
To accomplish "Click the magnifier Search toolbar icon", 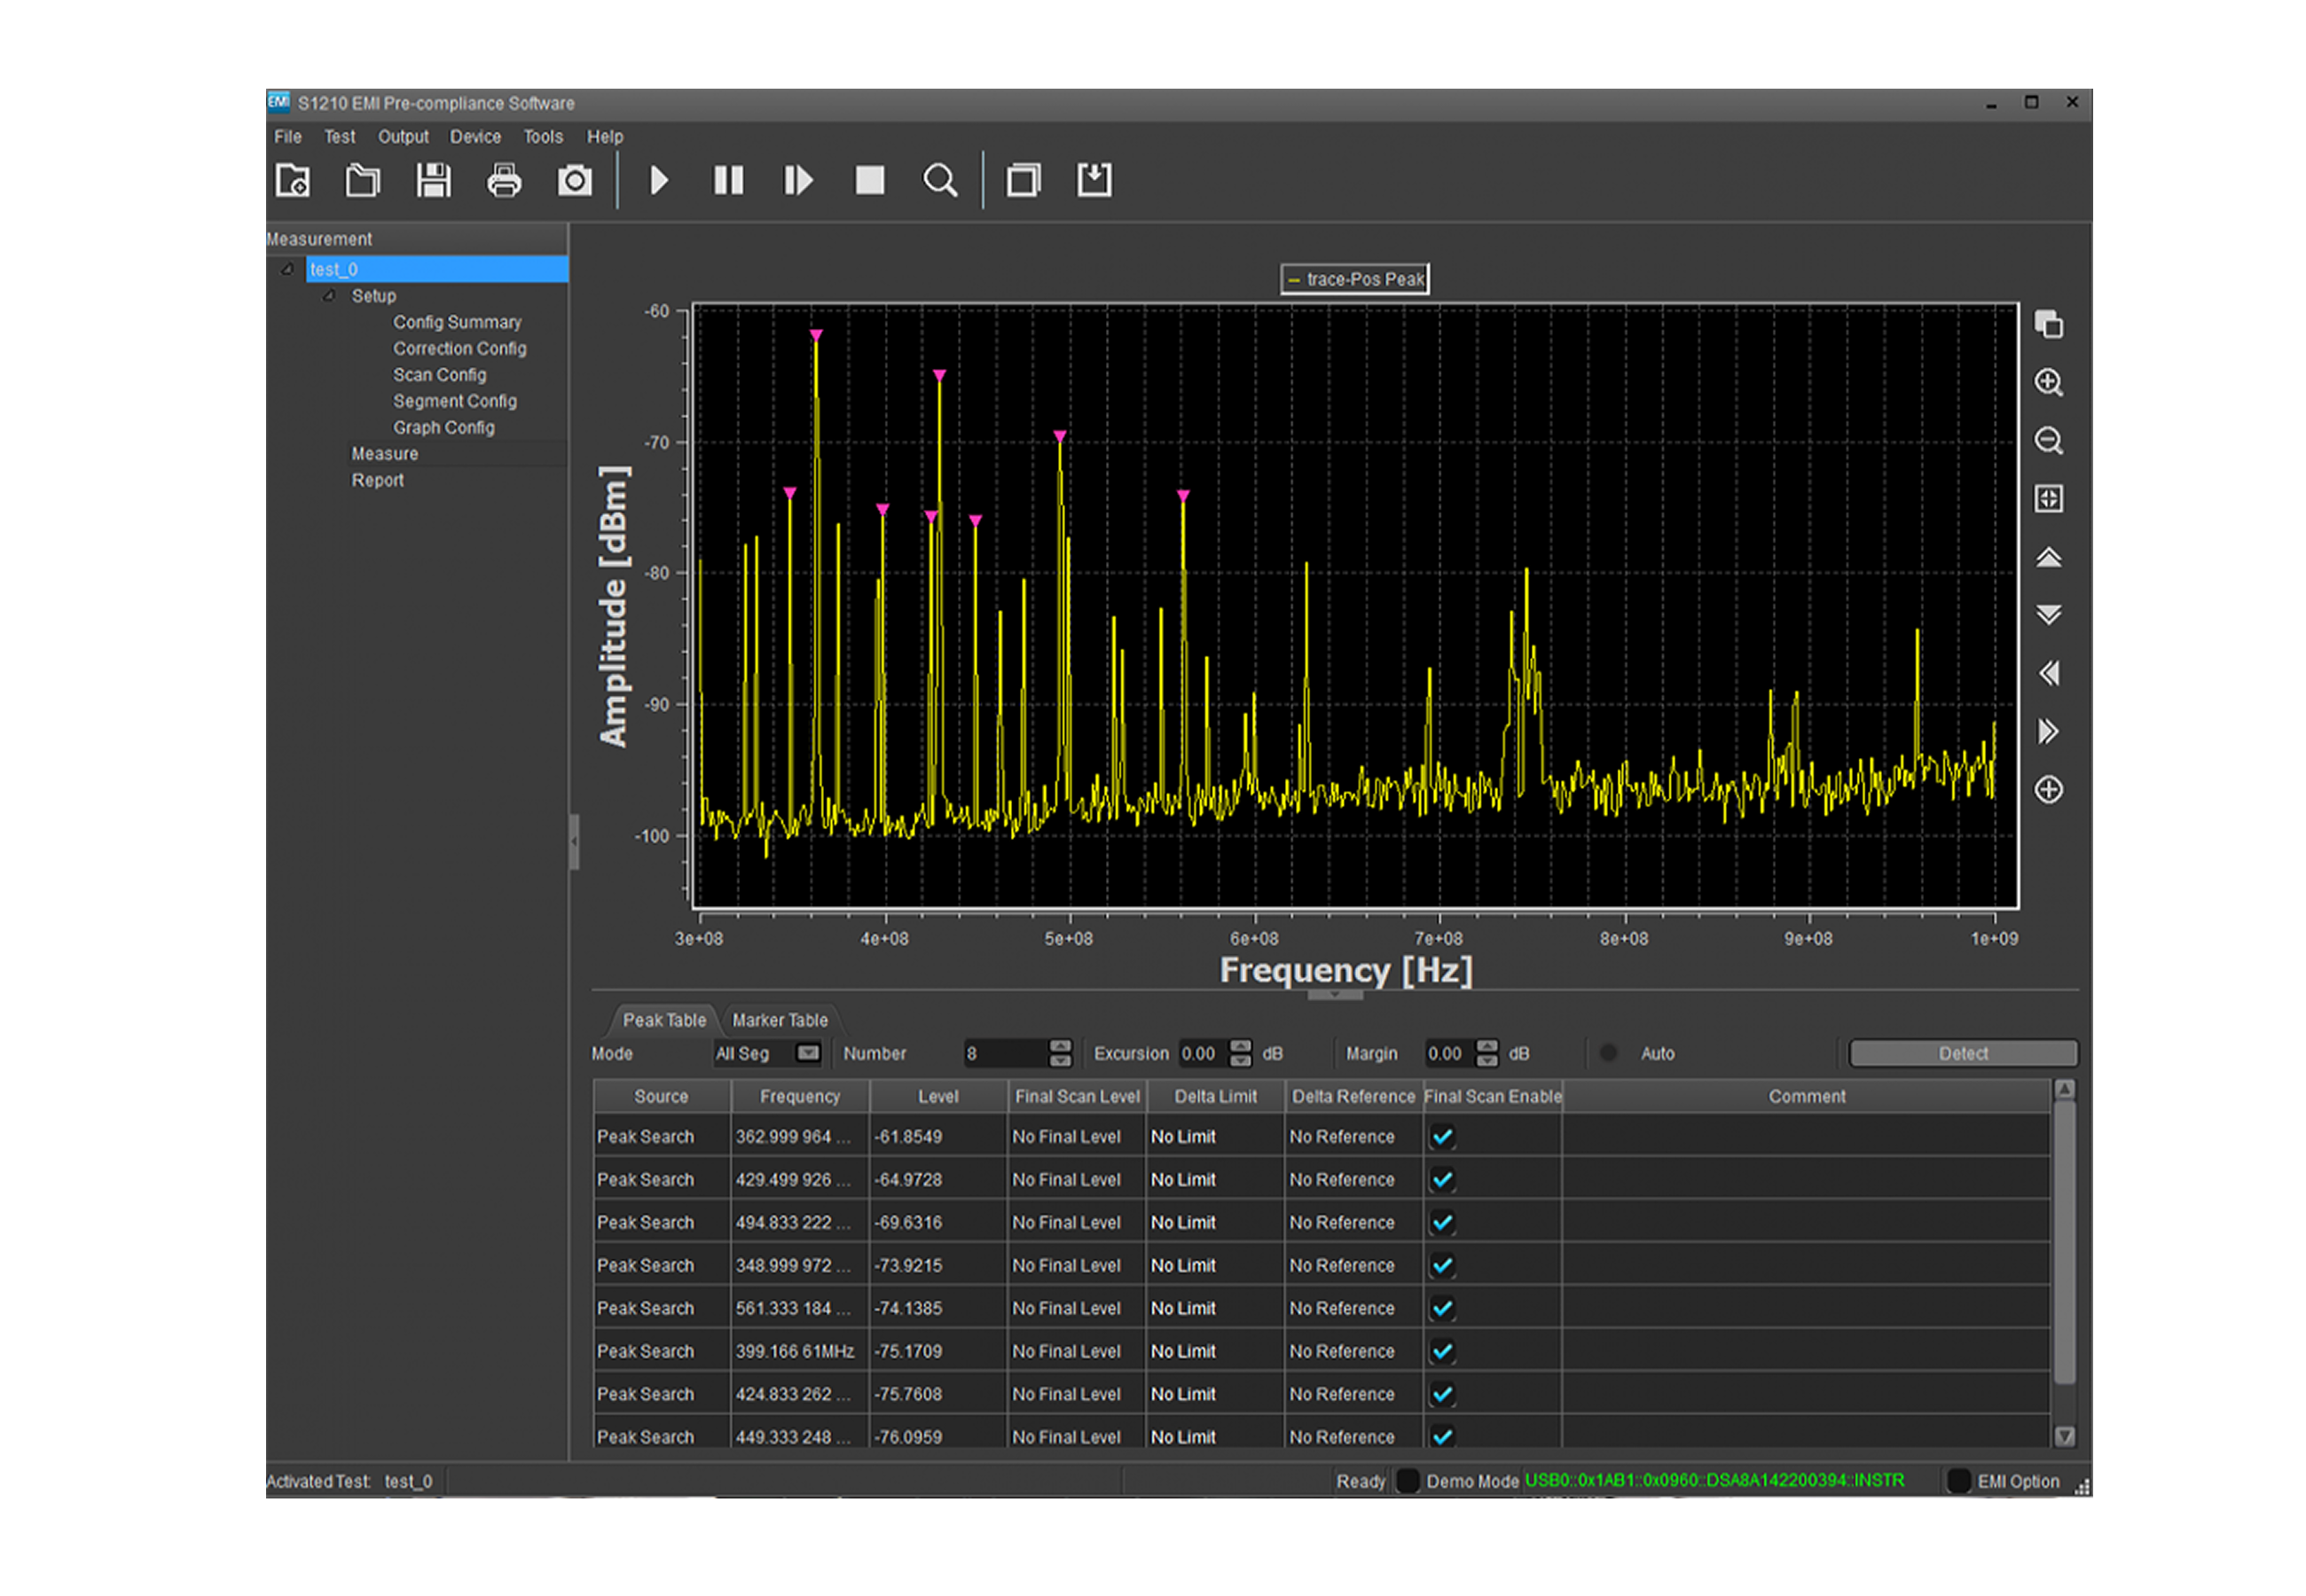I will coord(939,181).
